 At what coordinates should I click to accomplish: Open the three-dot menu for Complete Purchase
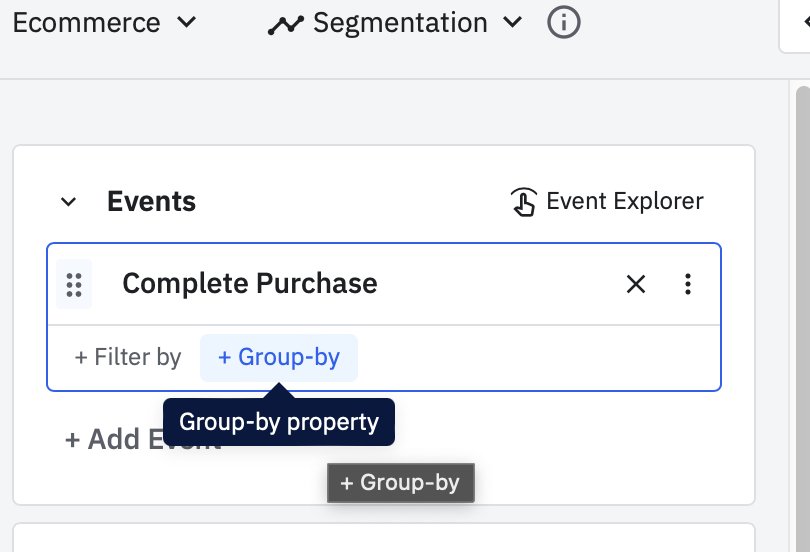(688, 284)
